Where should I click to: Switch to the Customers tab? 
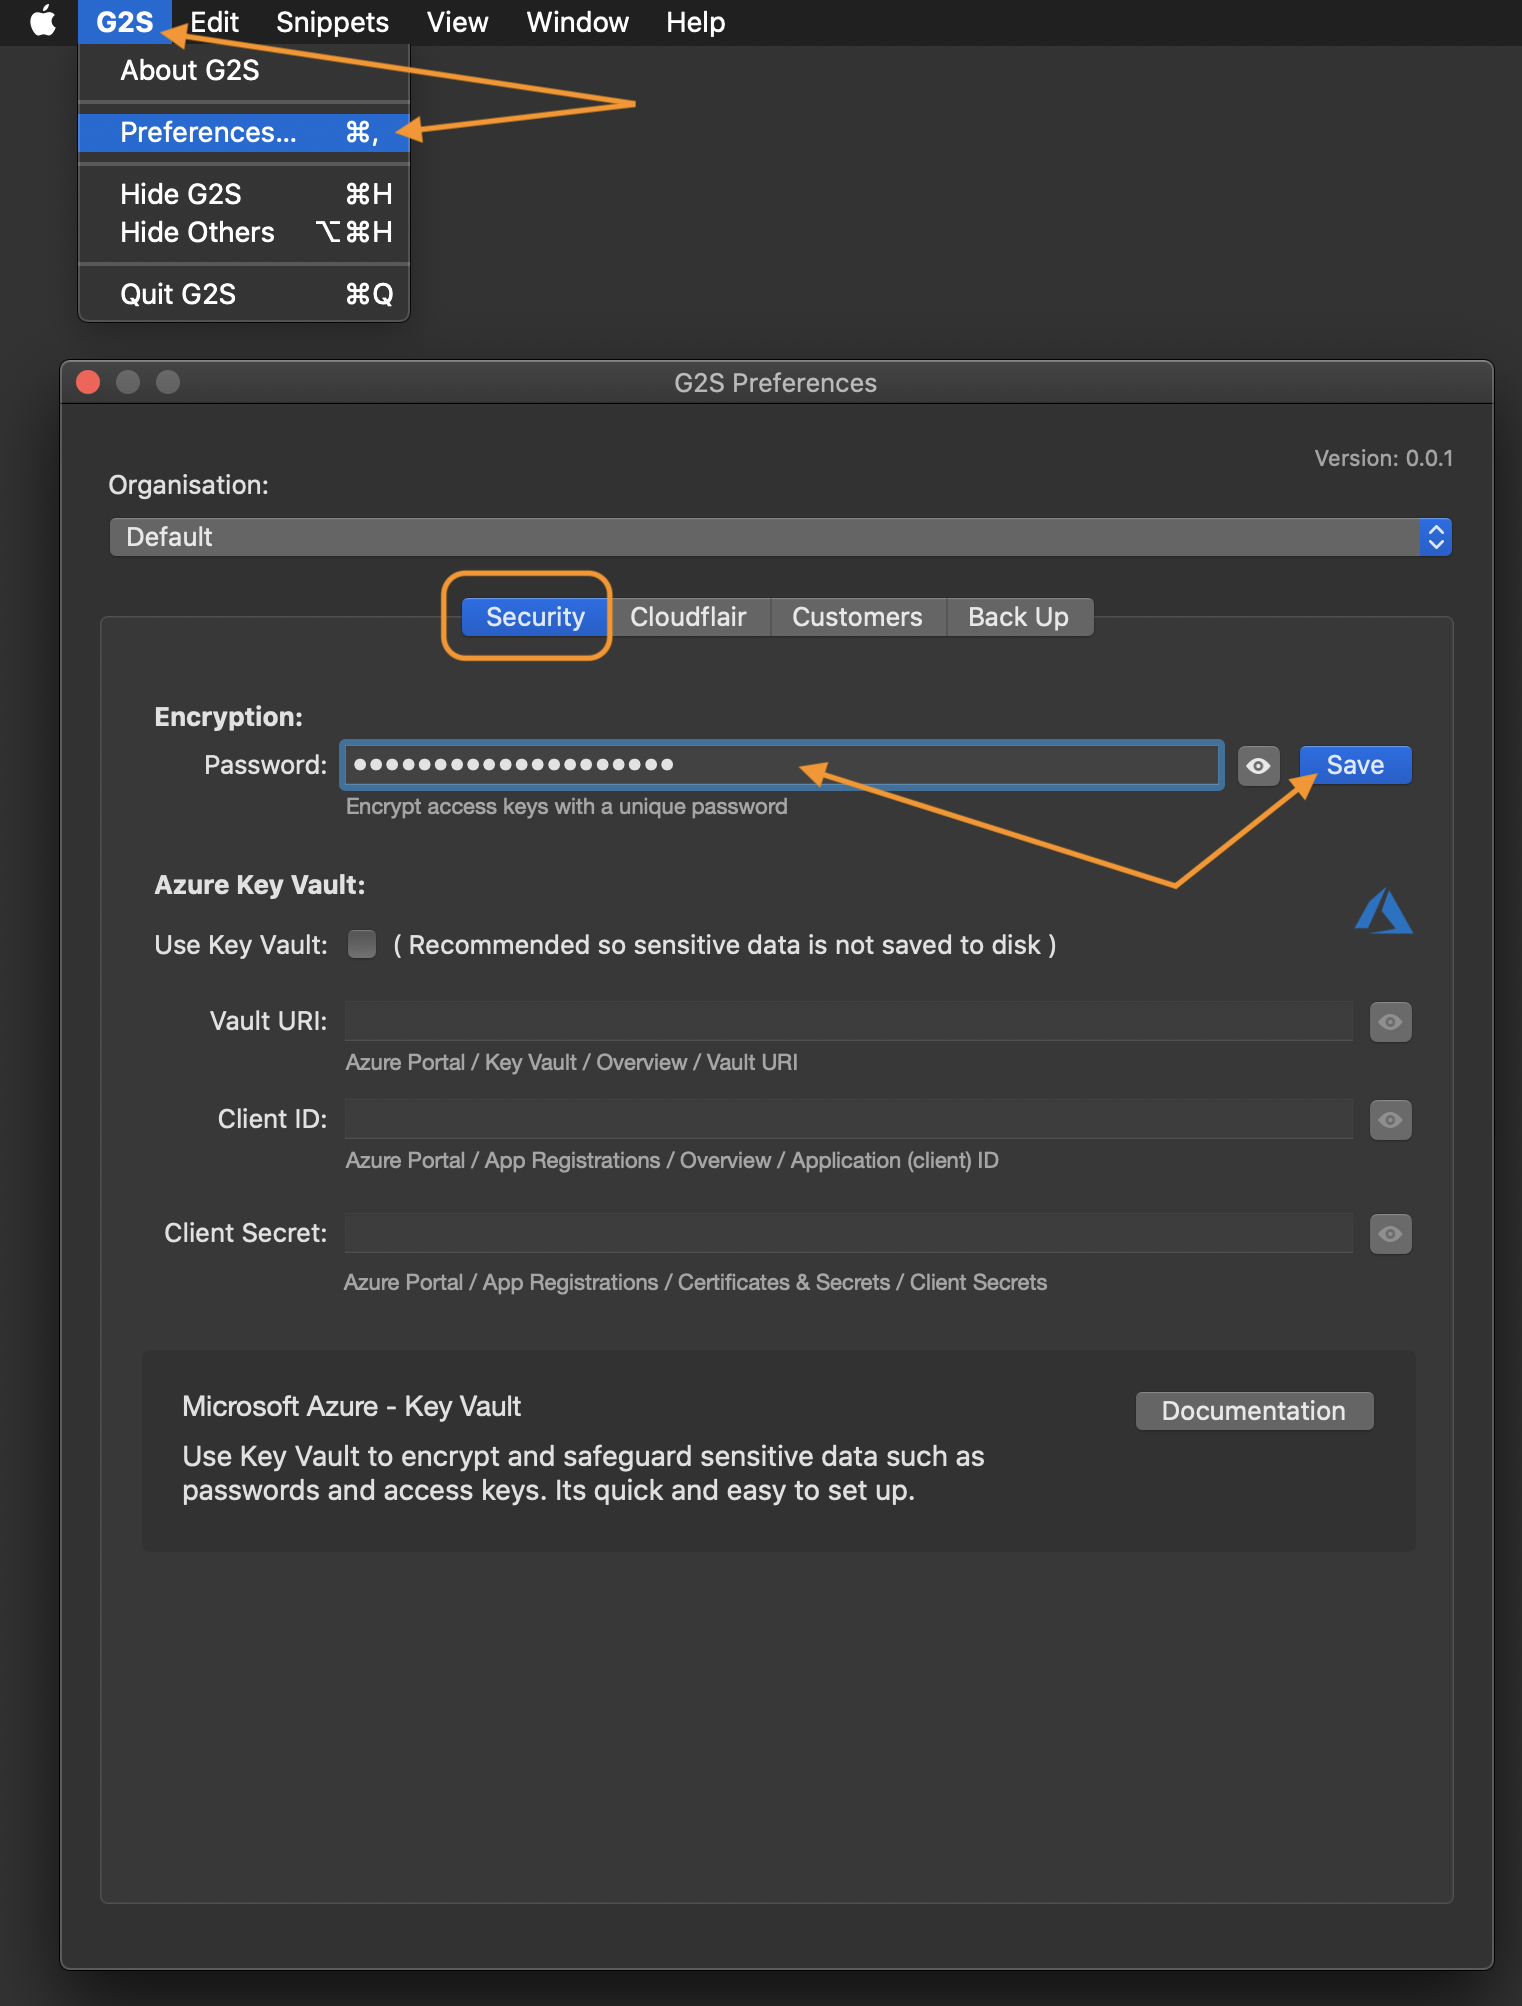857,617
